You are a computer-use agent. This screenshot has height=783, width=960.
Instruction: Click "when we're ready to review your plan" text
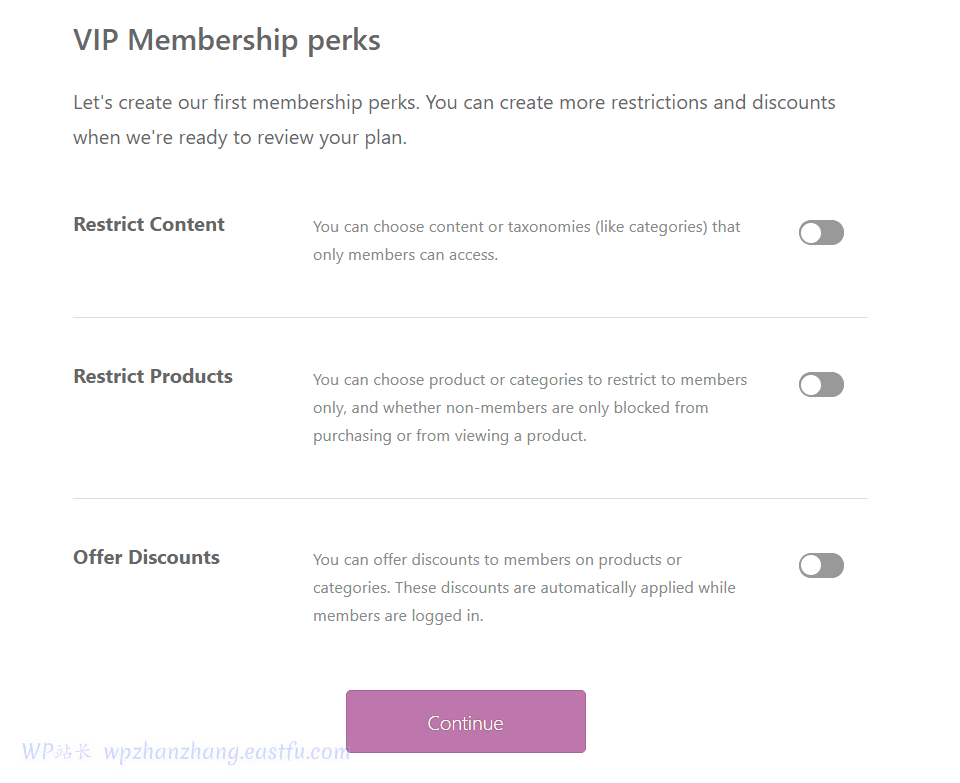pyautogui.click(x=240, y=138)
